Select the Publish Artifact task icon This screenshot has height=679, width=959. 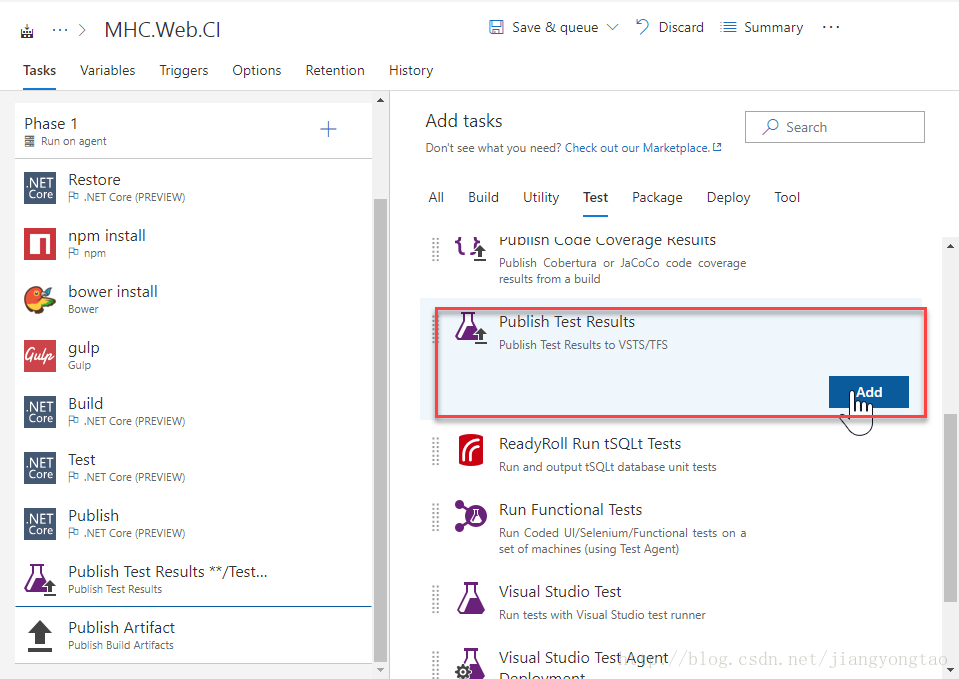click(40, 636)
